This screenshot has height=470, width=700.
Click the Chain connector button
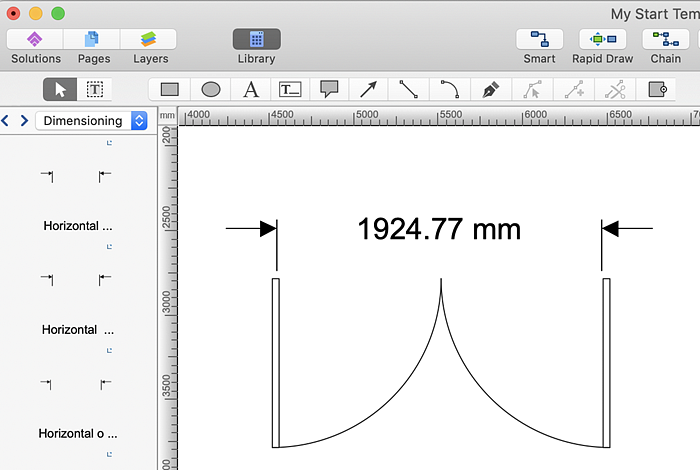click(665, 40)
